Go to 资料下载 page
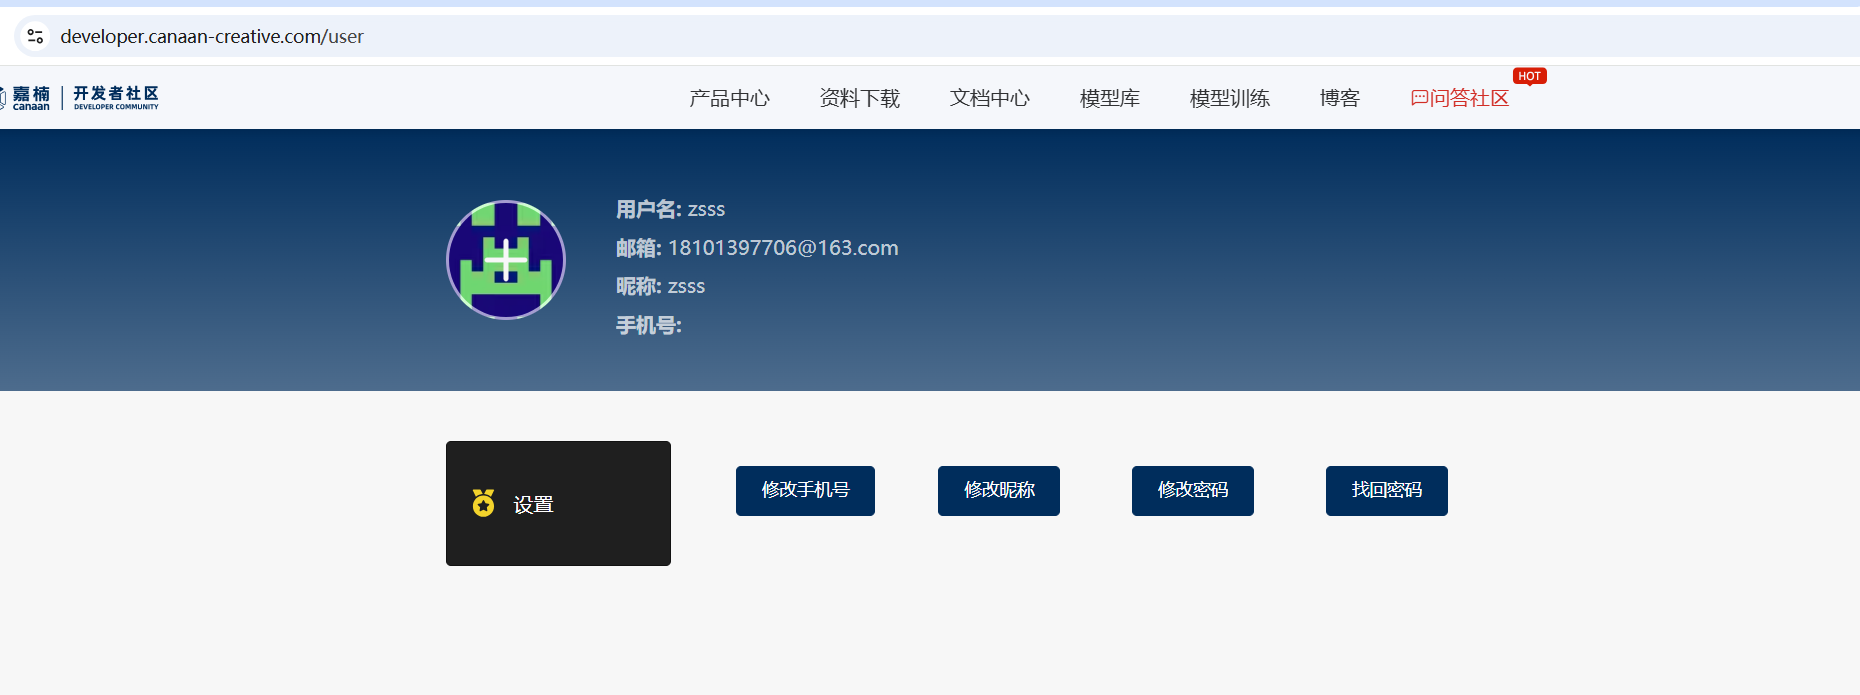 [859, 98]
